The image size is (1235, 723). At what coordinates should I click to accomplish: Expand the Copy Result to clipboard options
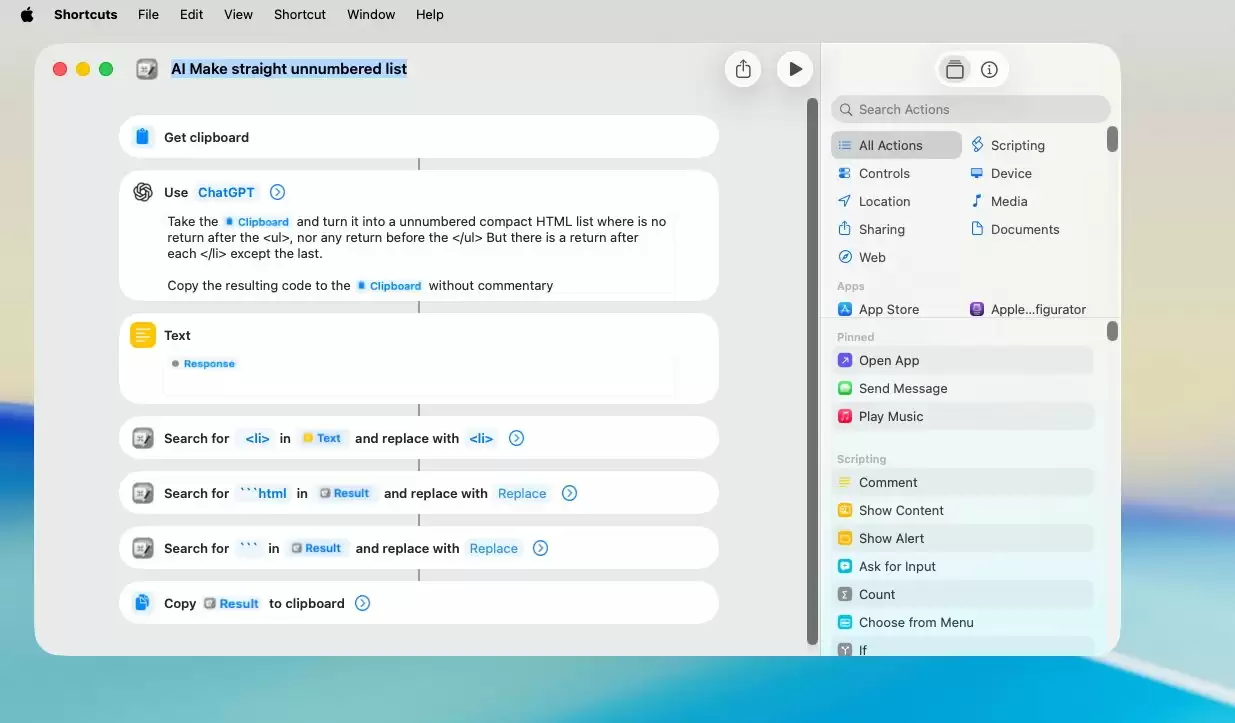(362, 603)
